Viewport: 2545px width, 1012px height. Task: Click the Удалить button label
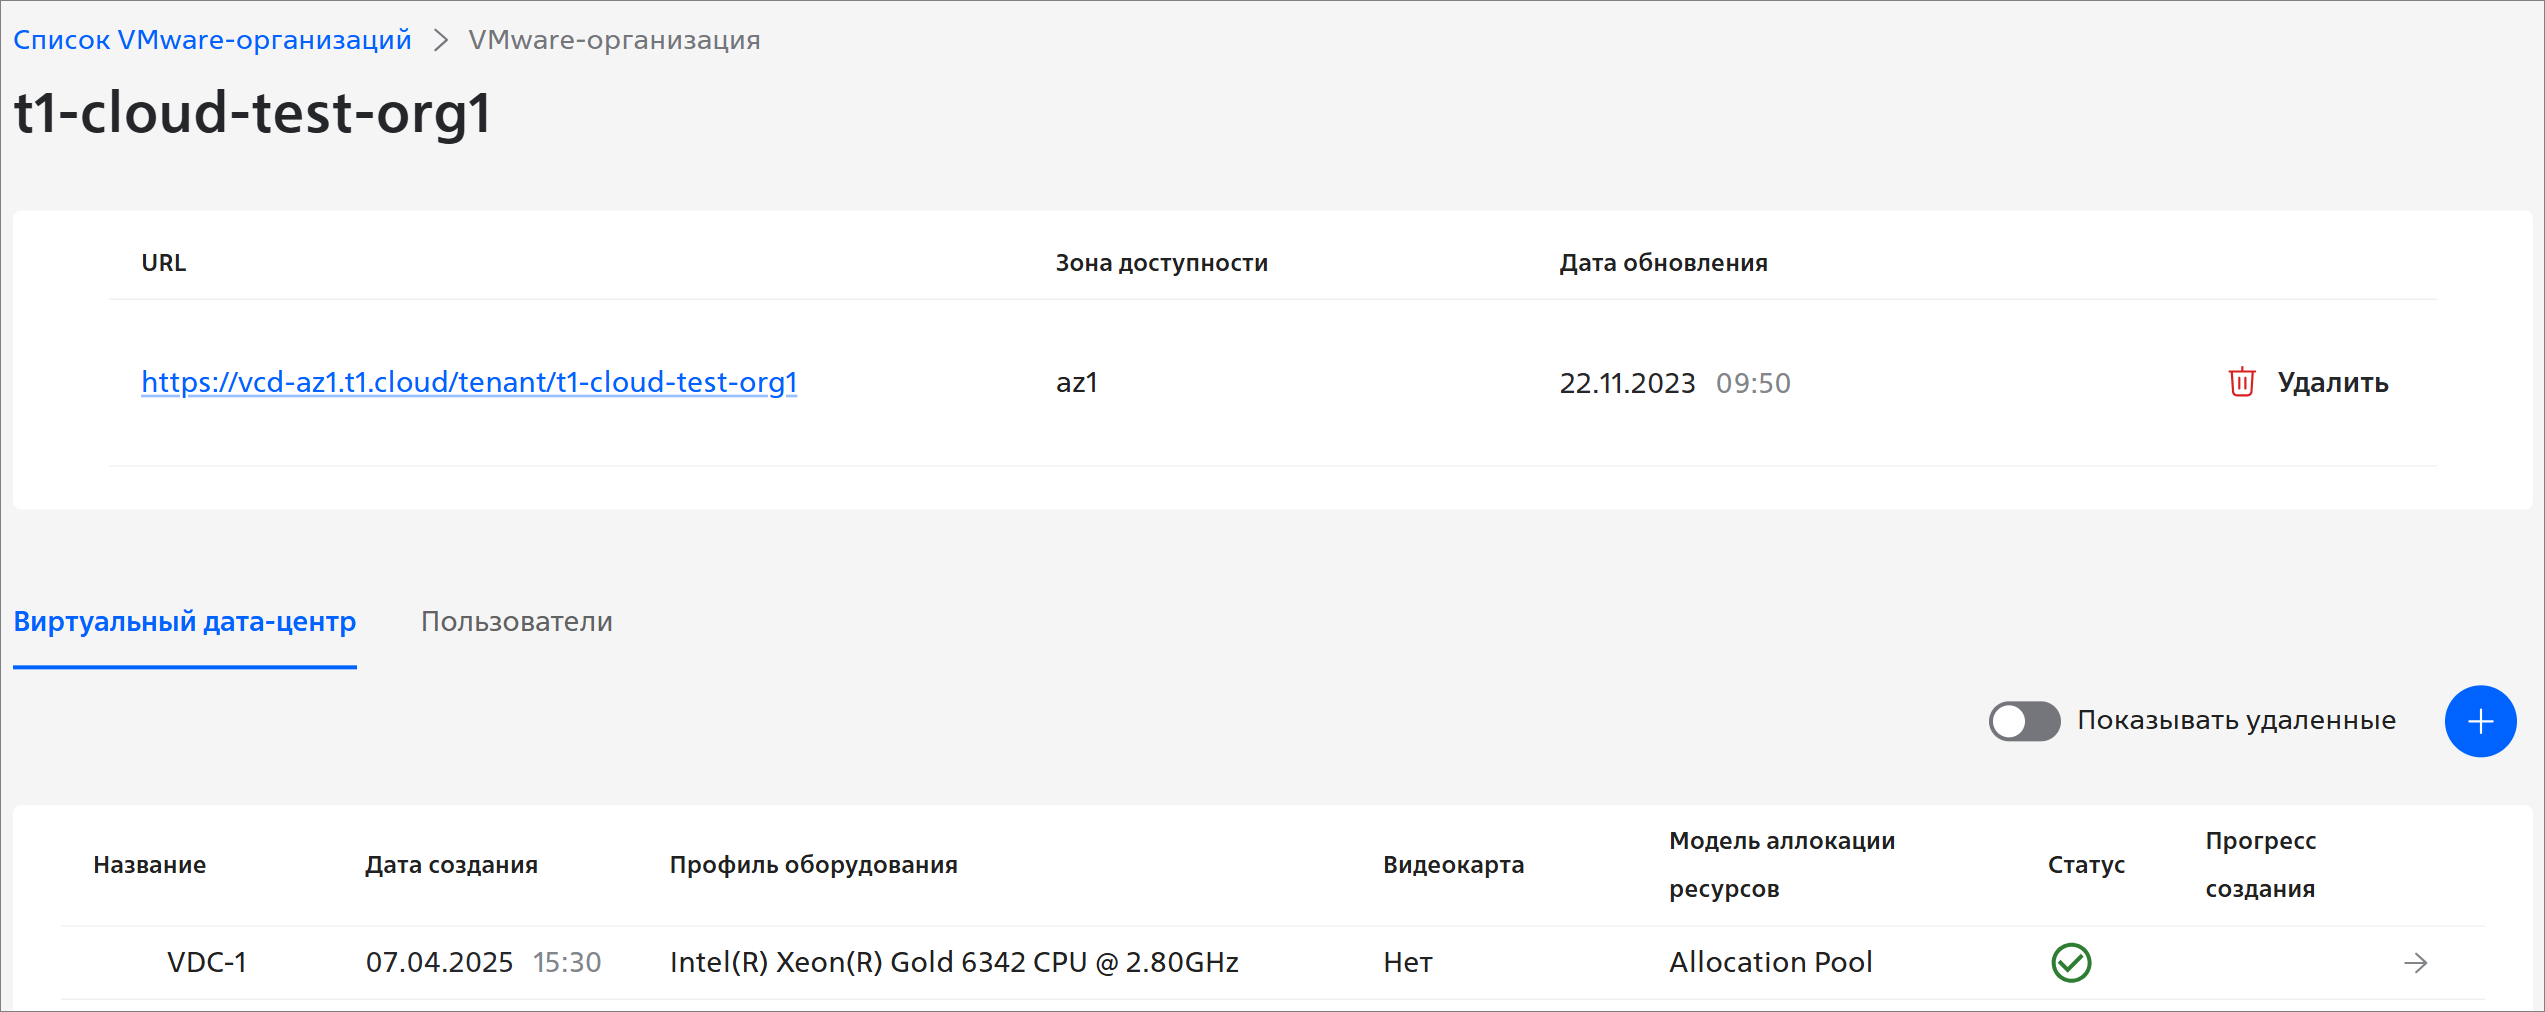pyautogui.click(x=2332, y=382)
